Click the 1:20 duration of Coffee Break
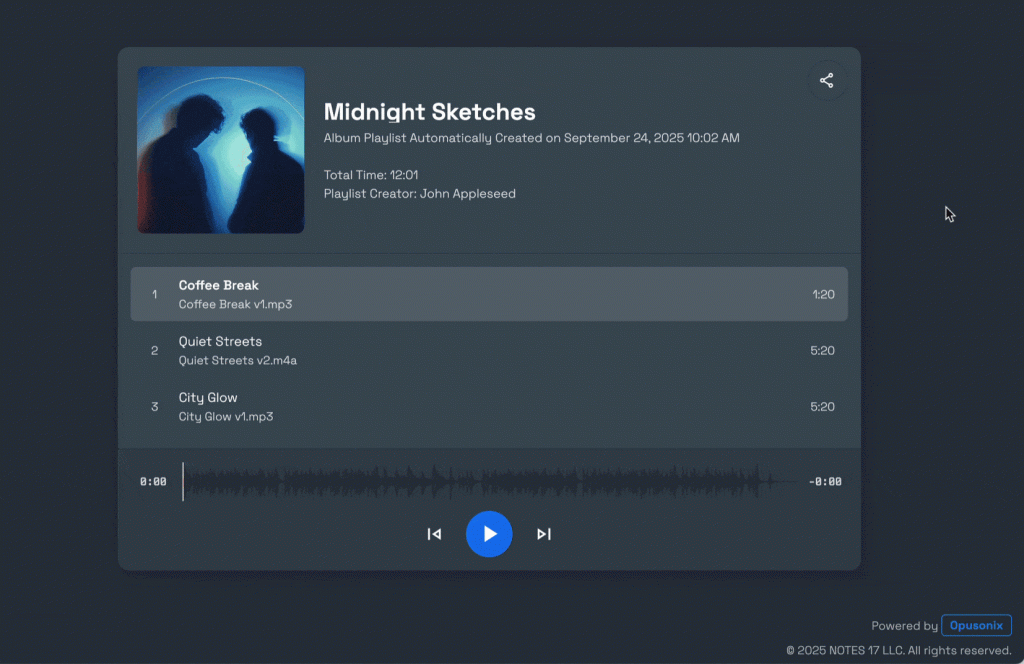 click(x=822, y=294)
